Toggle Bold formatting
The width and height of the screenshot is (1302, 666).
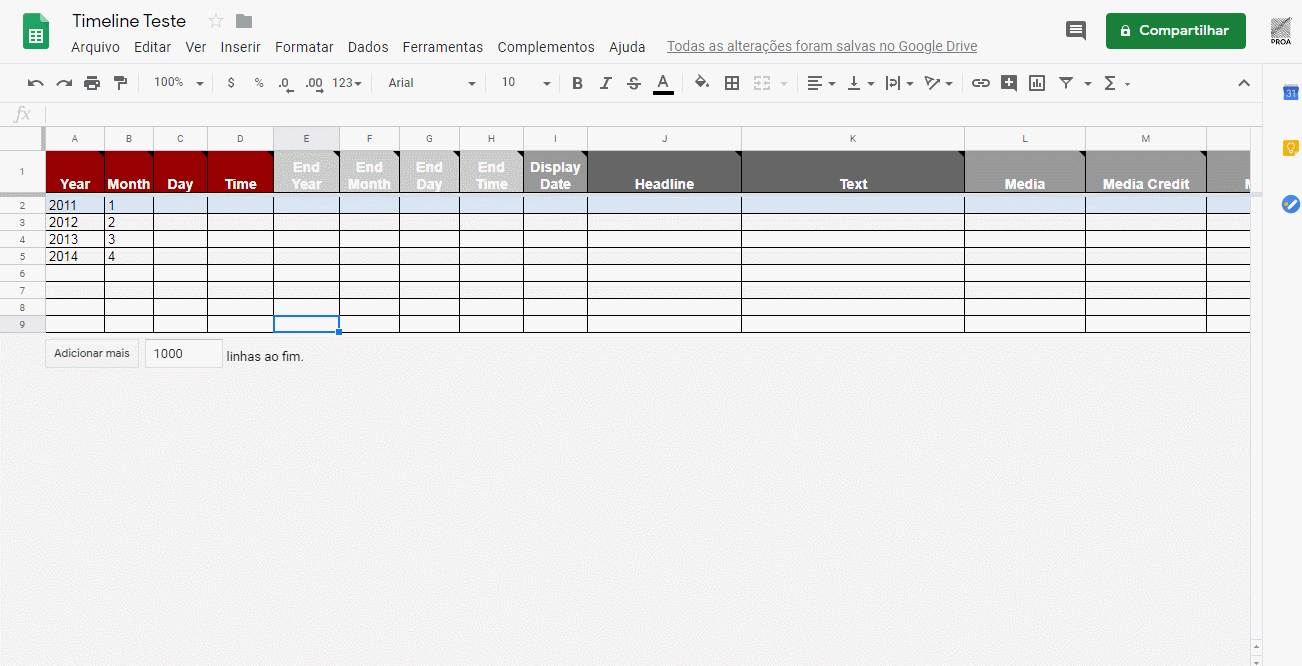577,83
